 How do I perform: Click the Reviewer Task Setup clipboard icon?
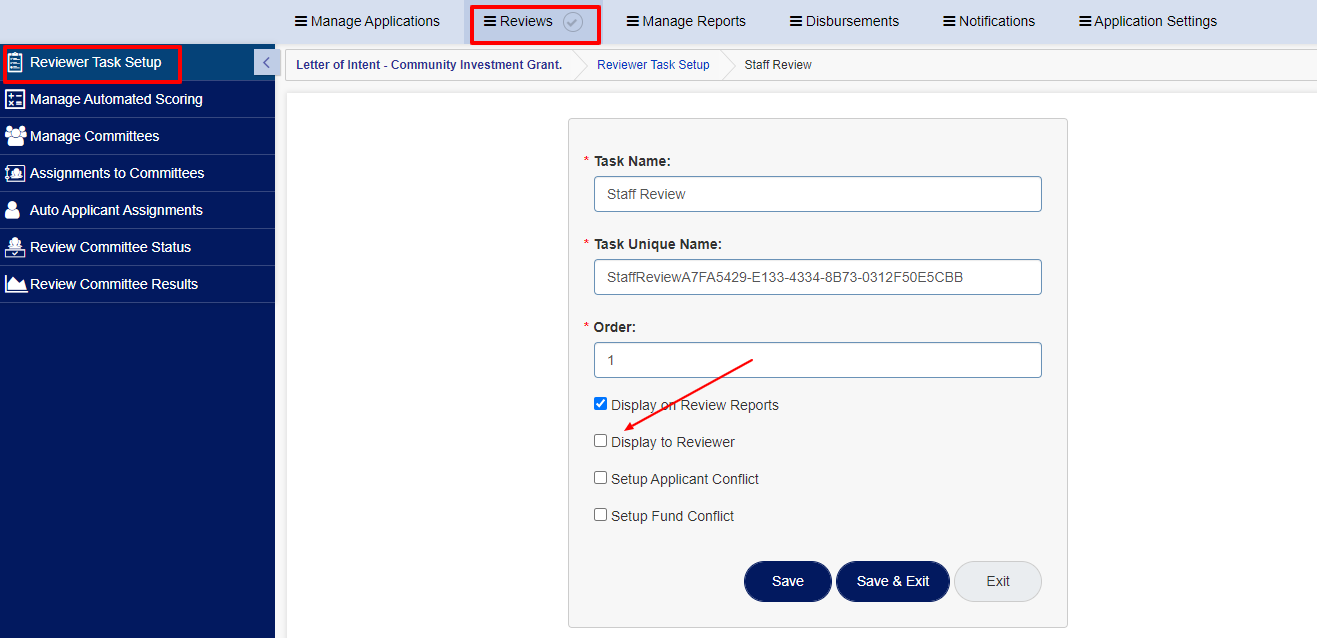pos(15,63)
